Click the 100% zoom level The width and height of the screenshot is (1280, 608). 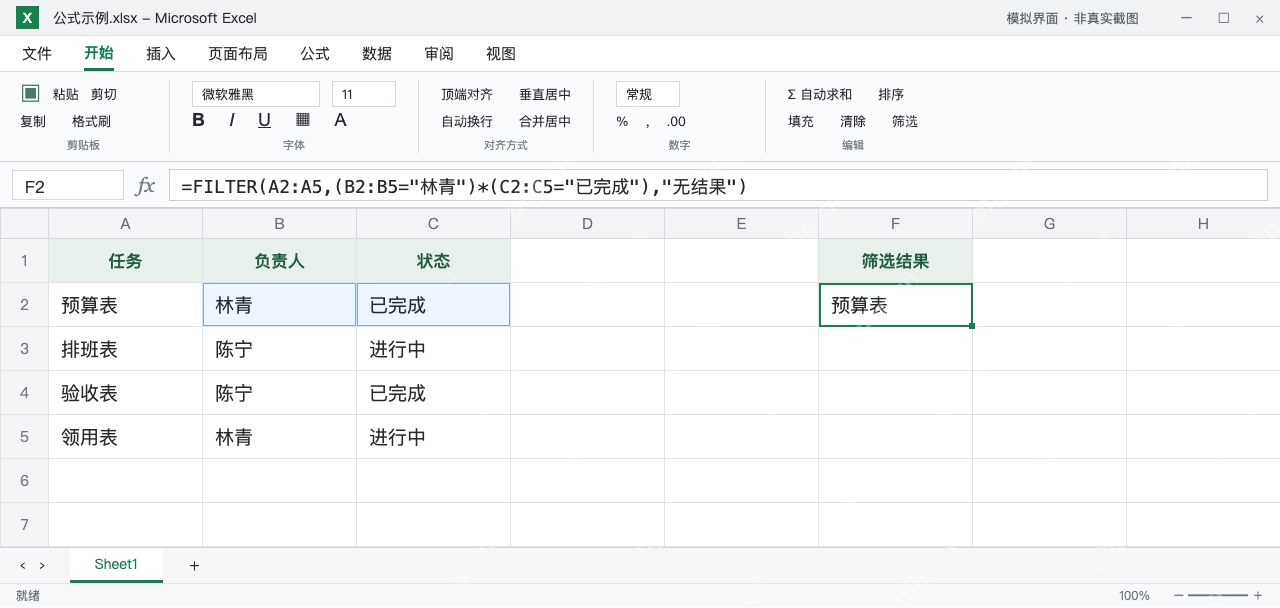click(x=1134, y=596)
